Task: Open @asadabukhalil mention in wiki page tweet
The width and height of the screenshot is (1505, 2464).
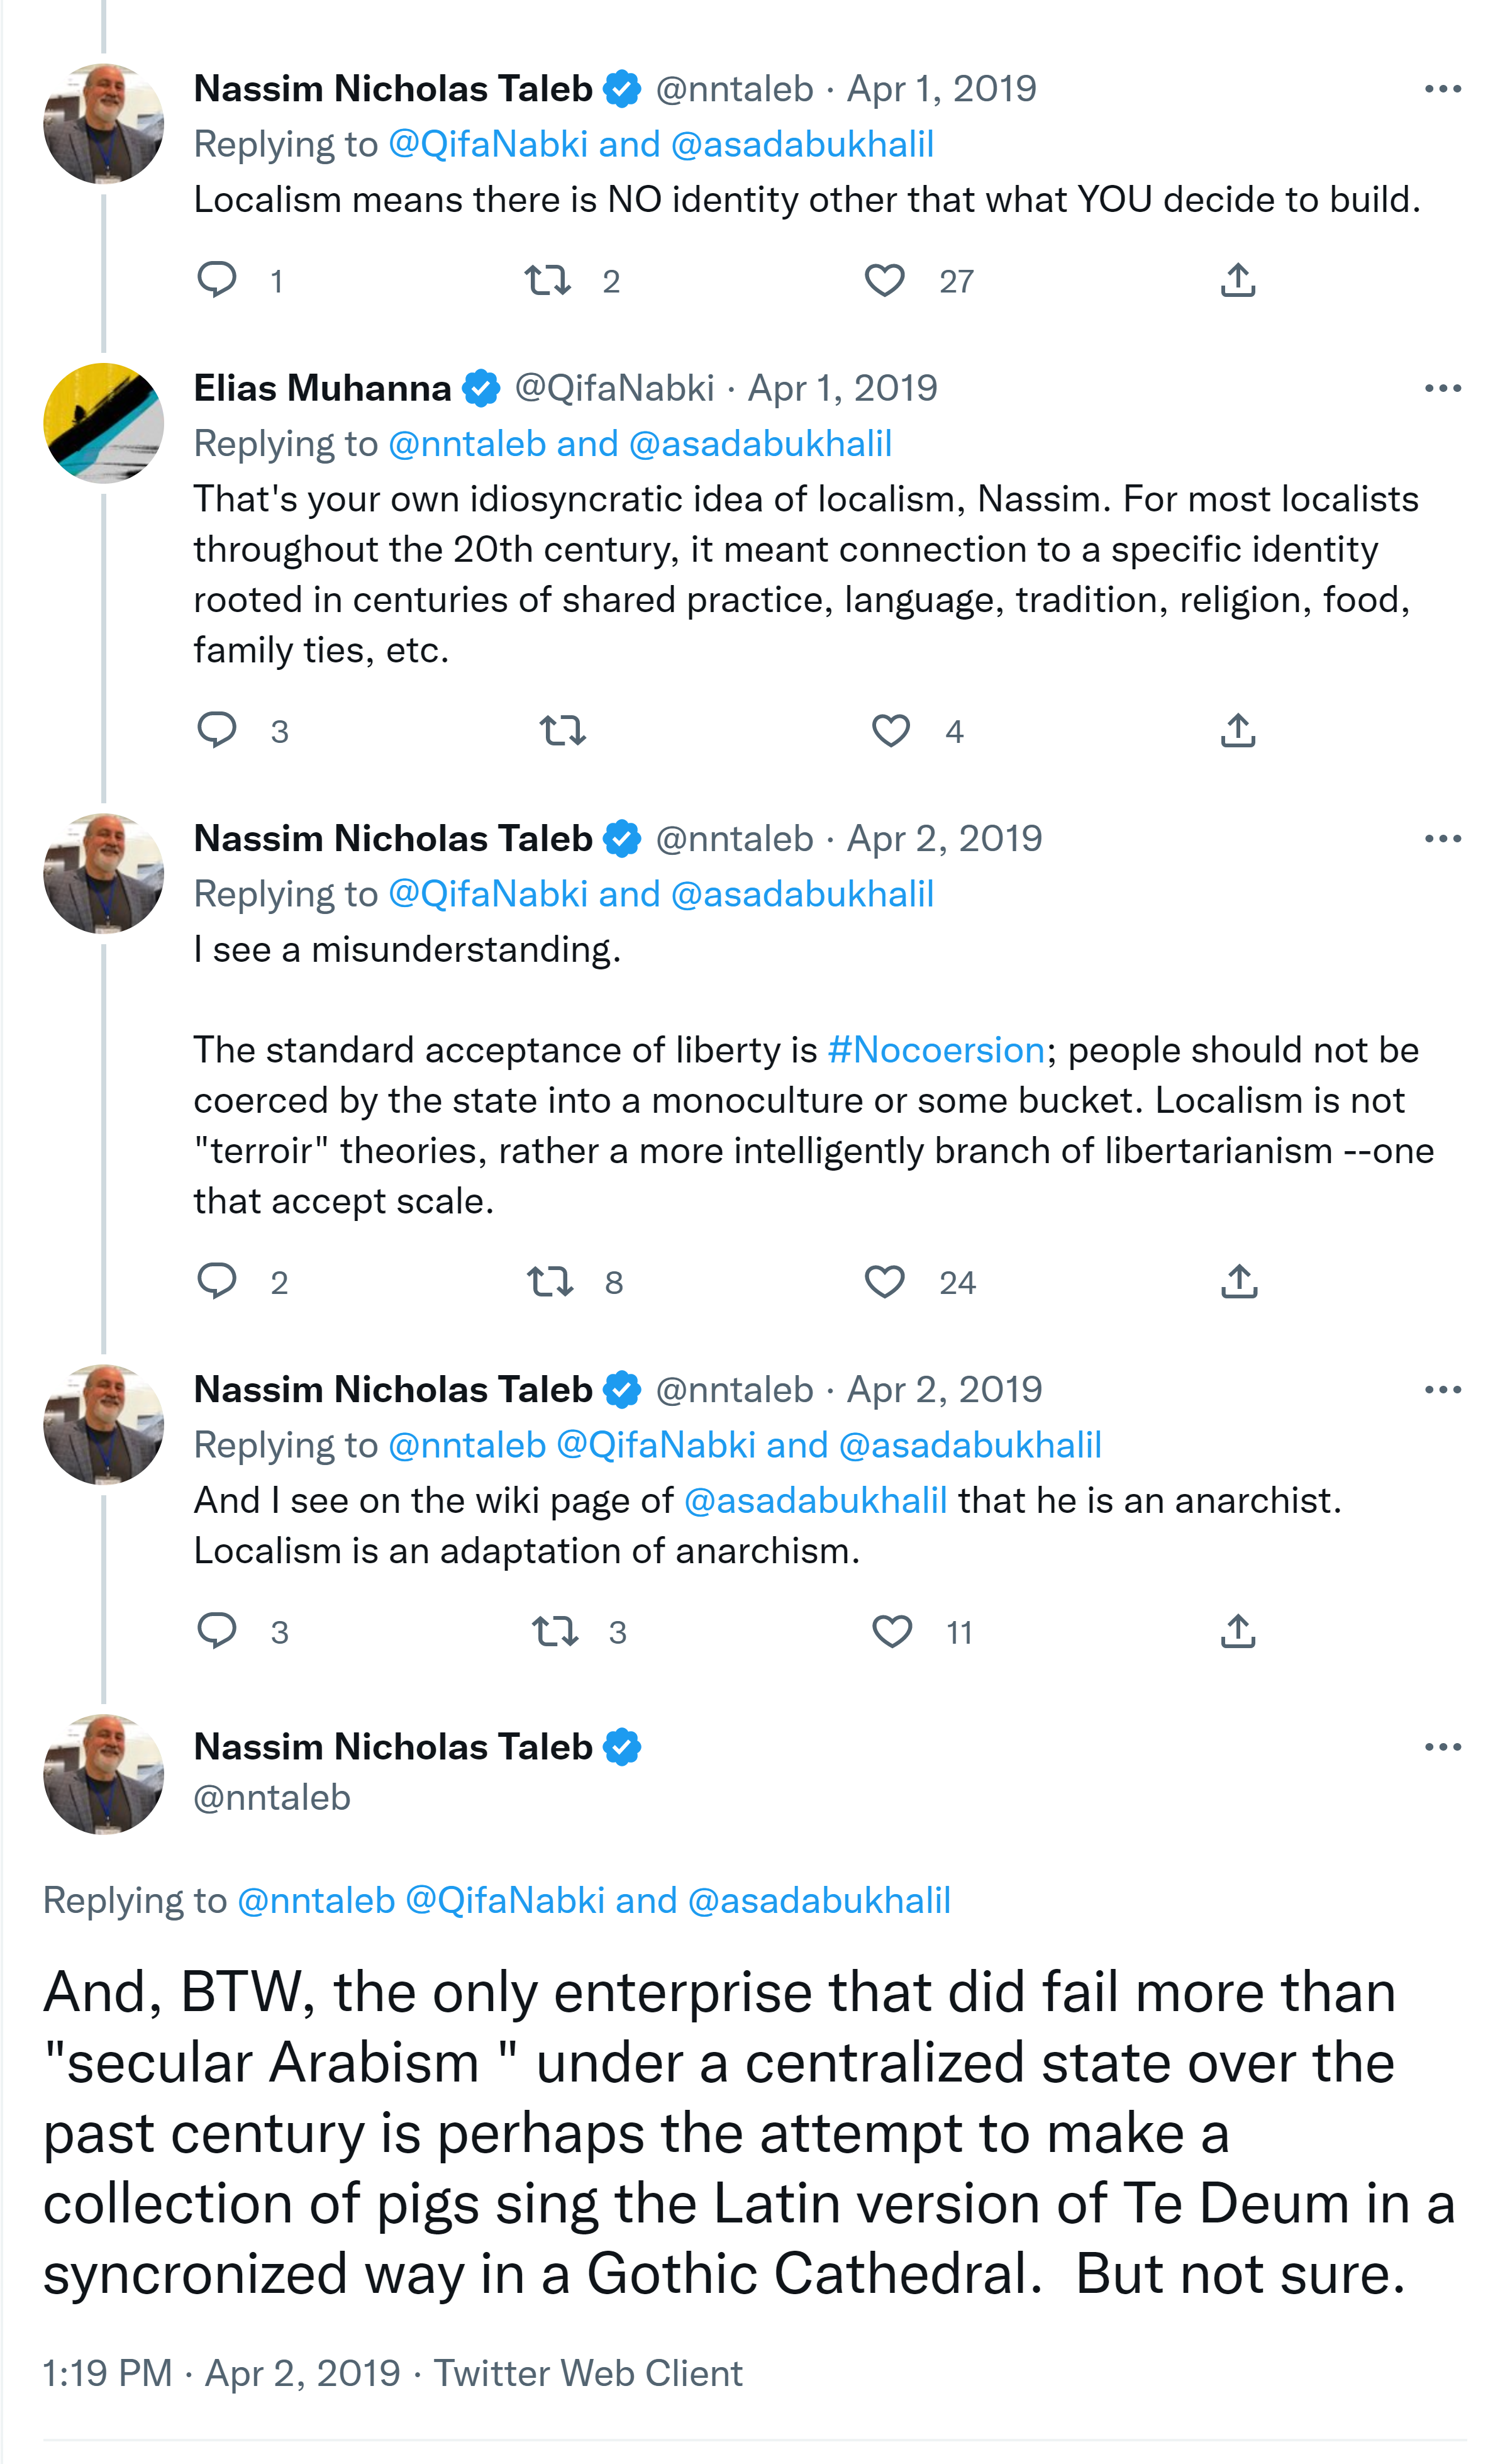Action: pos(815,1500)
